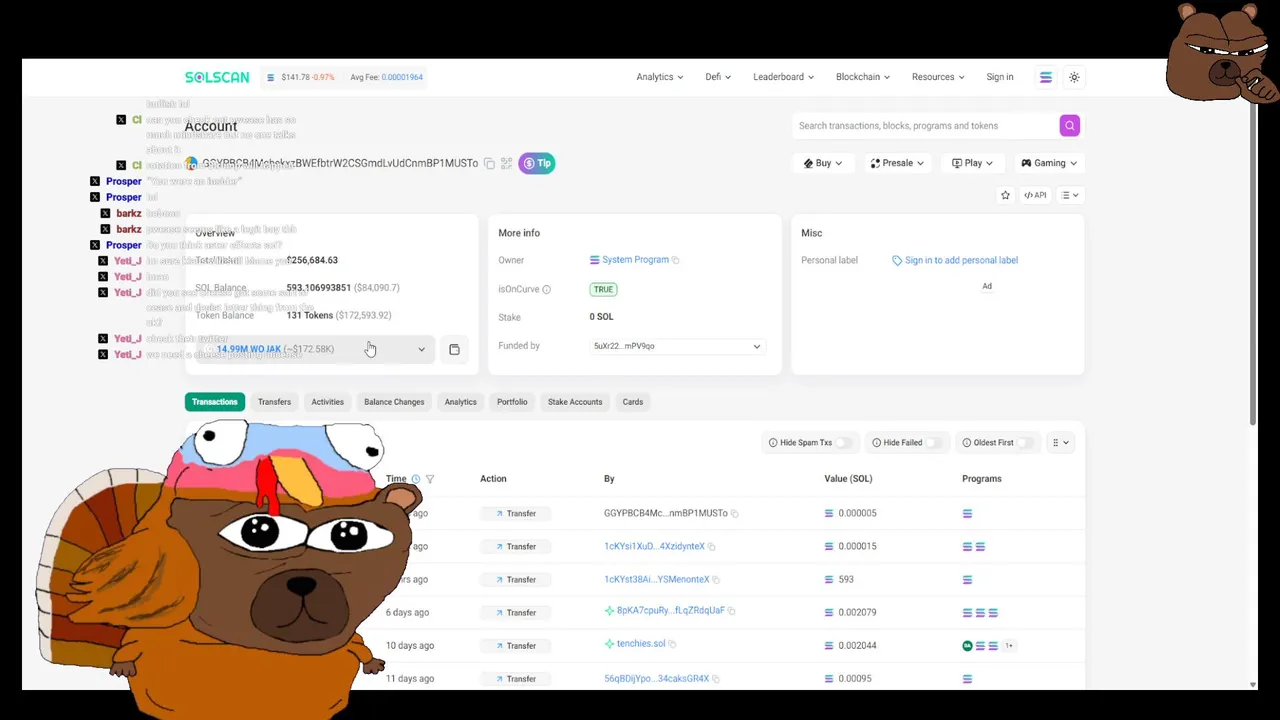
Task: Open the Buy dropdown
Action: point(823,163)
